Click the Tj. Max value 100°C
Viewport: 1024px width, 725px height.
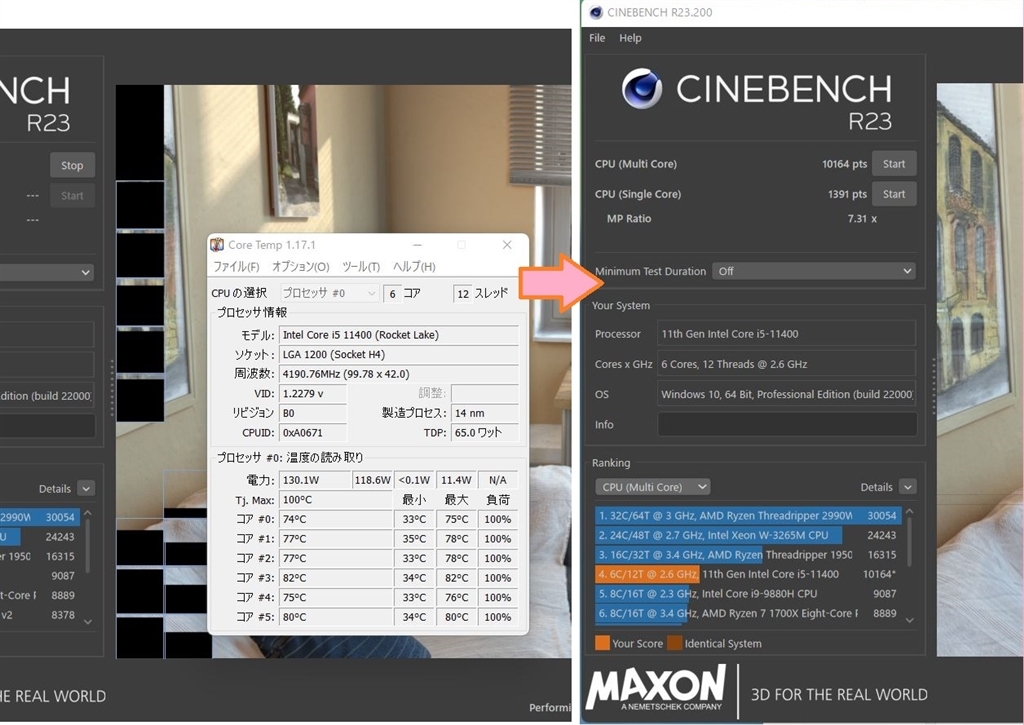click(336, 500)
